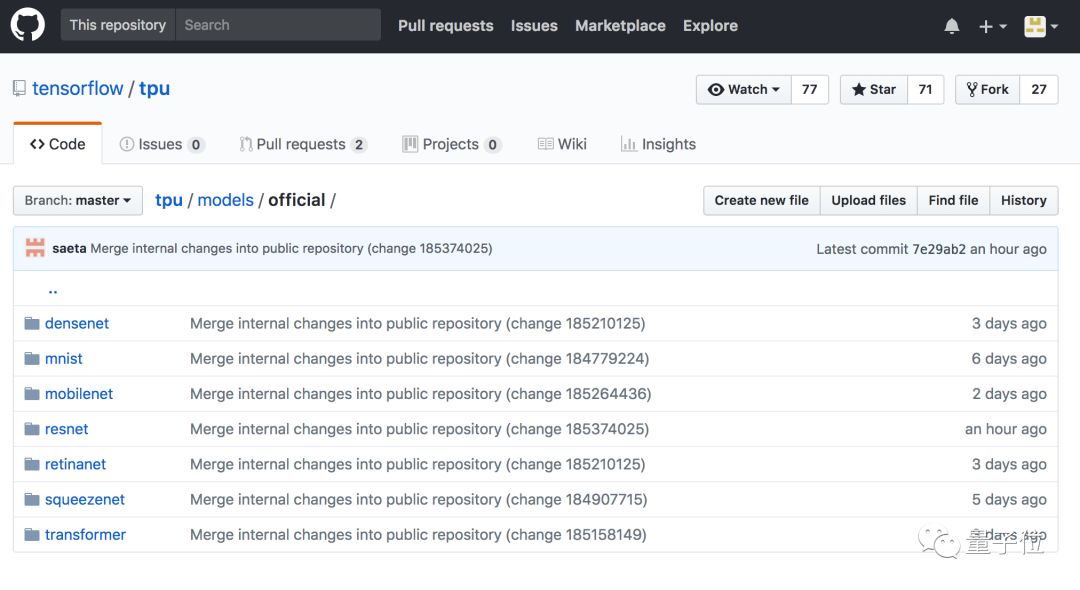The height and width of the screenshot is (590, 1080).
Task: Expand the plus create-new menu
Action: [x=993, y=26]
